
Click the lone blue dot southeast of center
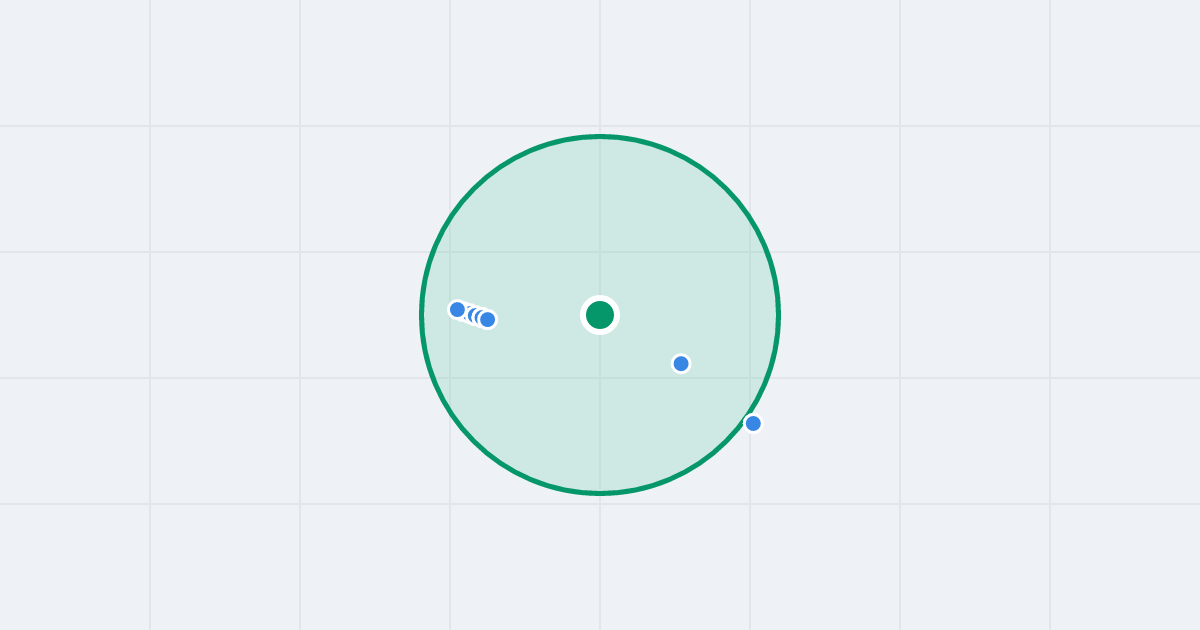tap(681, 364)
